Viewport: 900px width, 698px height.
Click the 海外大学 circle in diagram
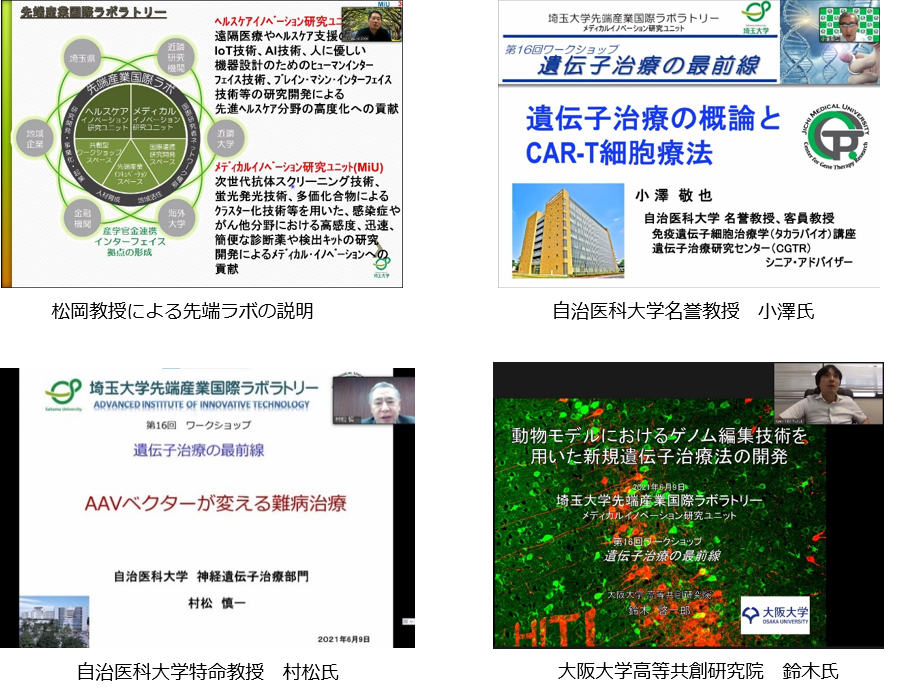176,218
